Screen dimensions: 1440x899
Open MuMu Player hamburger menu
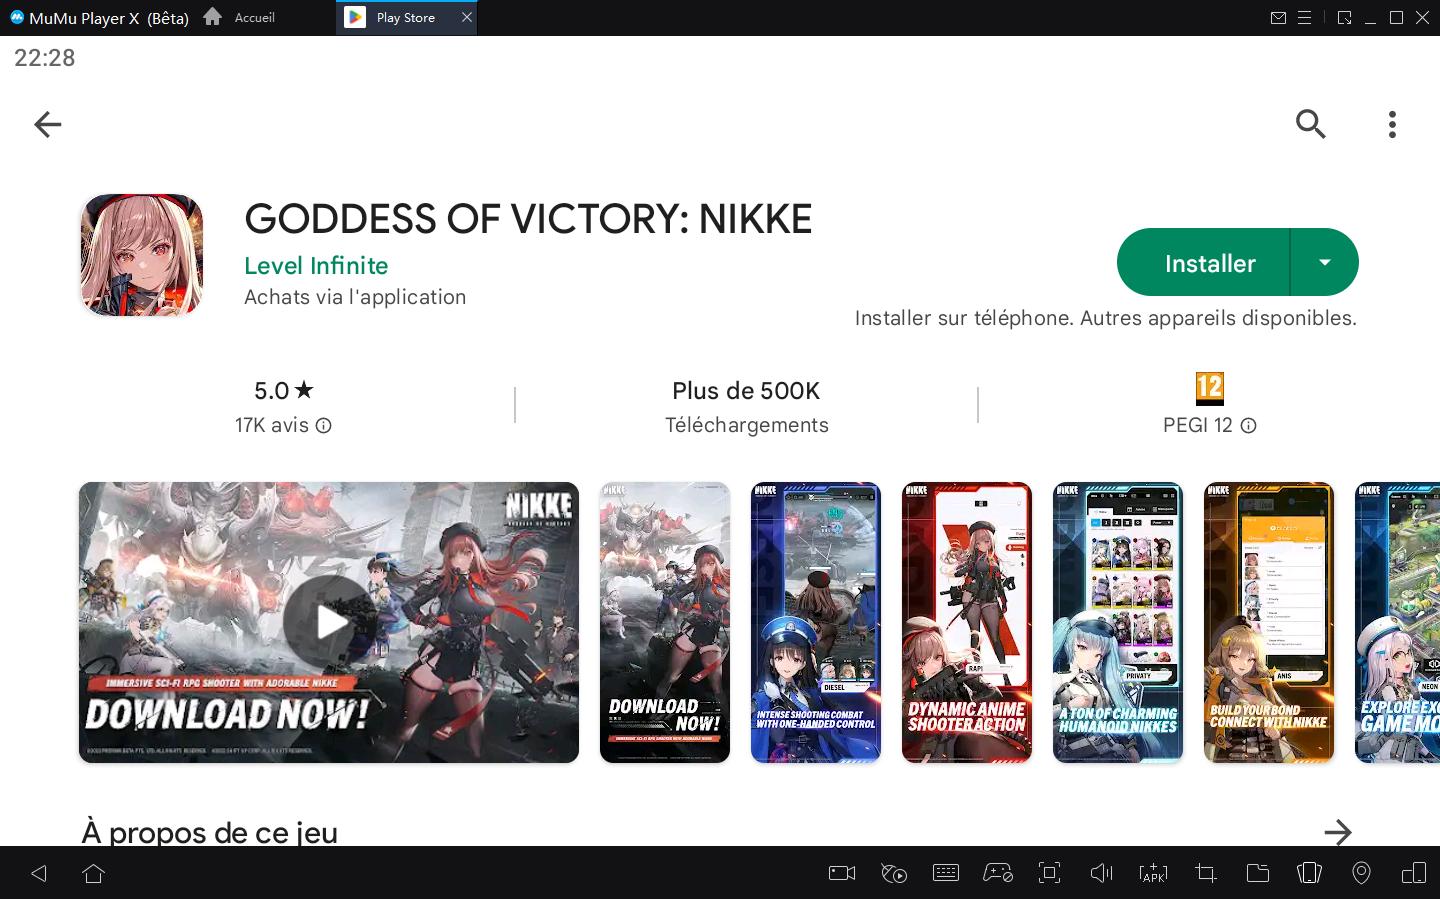[x=1304, y=17]
